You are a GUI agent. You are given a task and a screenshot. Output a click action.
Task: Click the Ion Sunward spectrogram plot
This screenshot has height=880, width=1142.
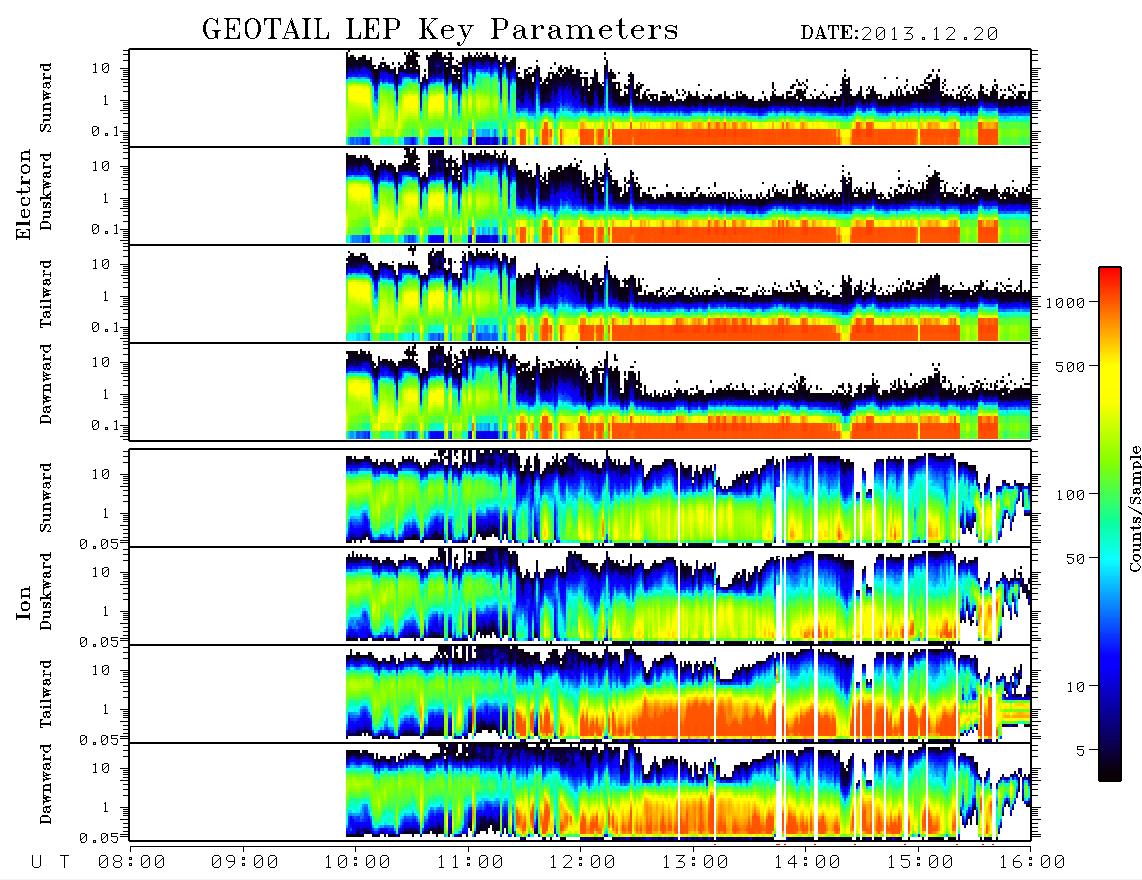click(580, 498)
